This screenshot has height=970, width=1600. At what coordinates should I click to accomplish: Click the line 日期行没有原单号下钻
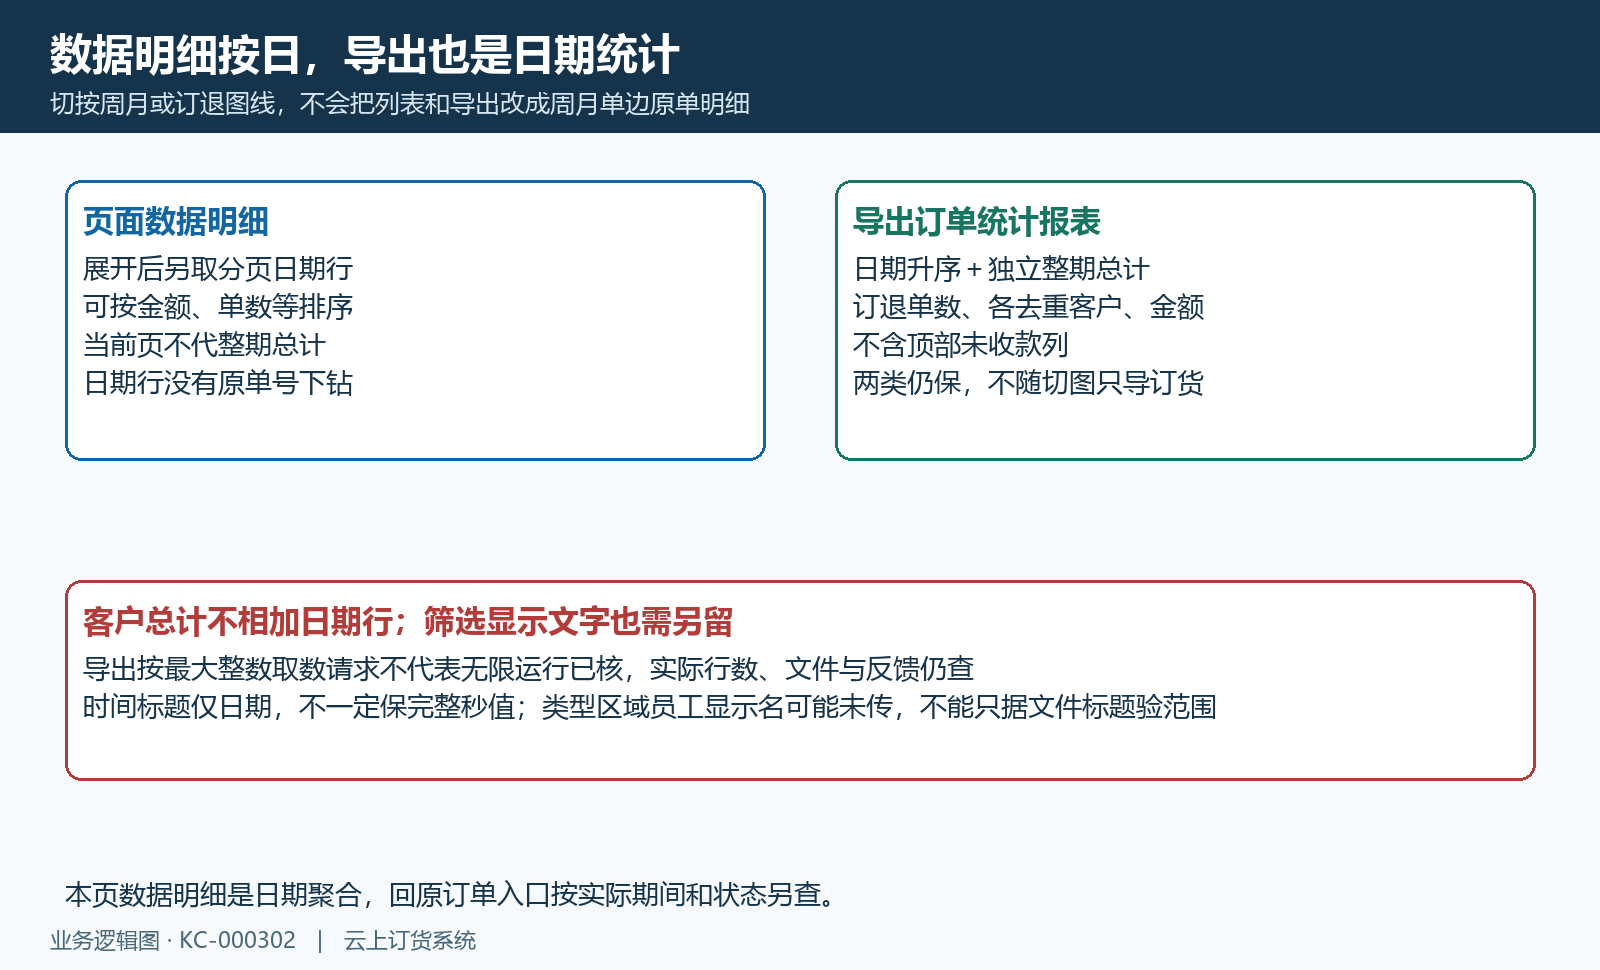point(218,383)
